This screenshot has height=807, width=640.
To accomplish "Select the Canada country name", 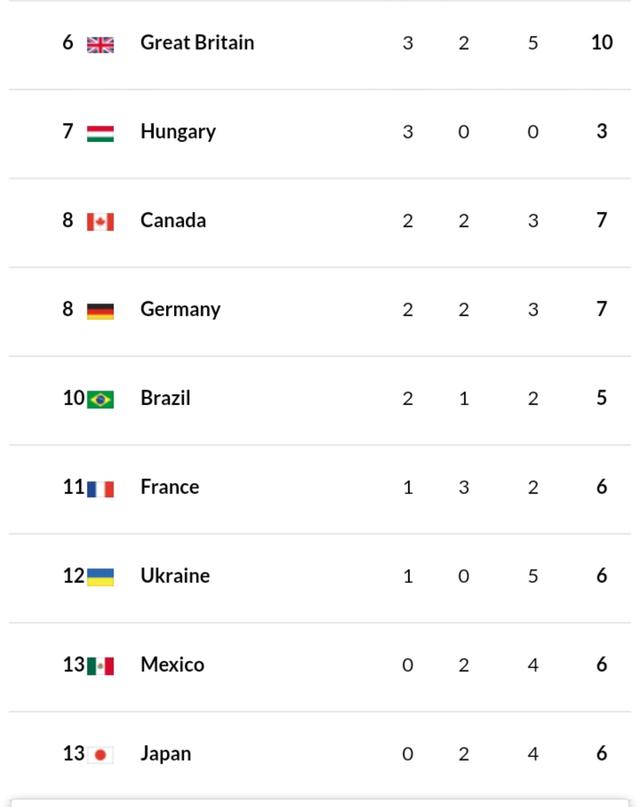I will pyautogui.click(x=173, y=220).
